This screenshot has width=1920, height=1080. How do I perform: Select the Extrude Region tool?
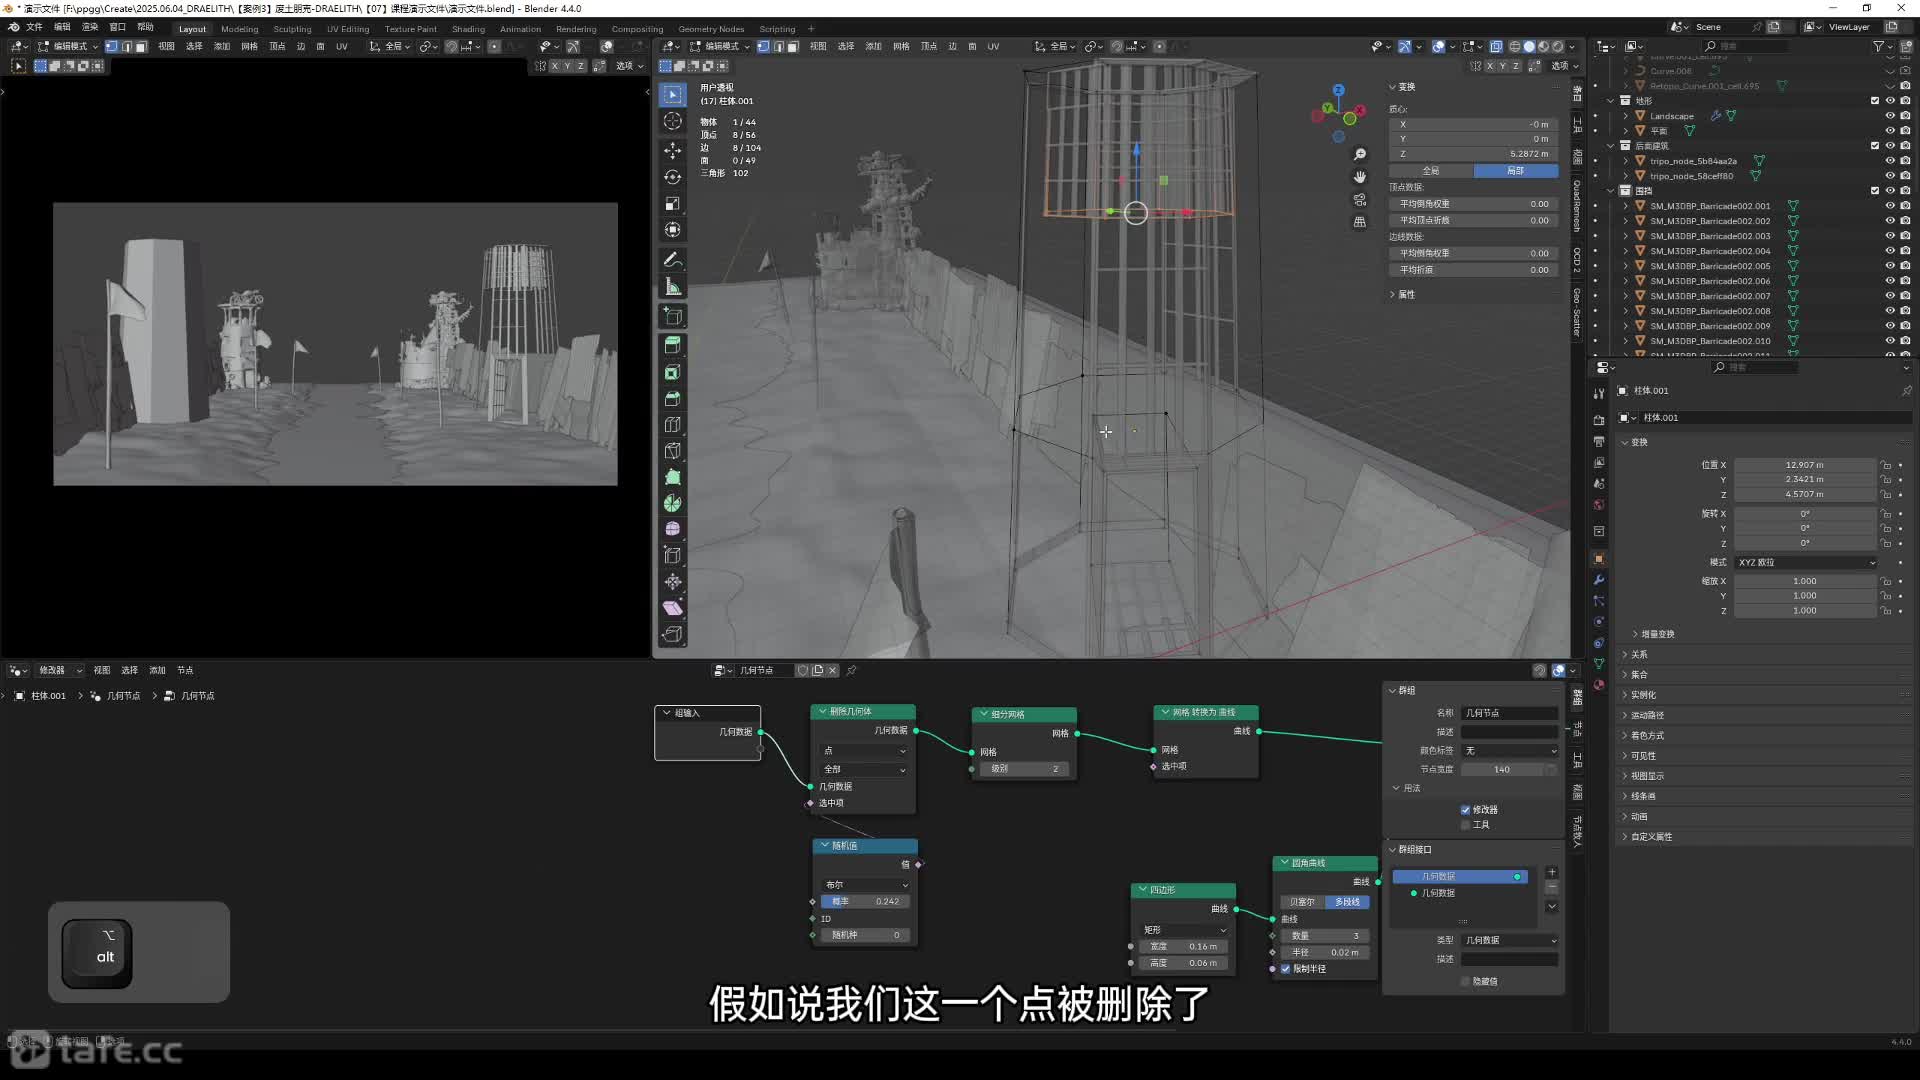pos(673,345)
